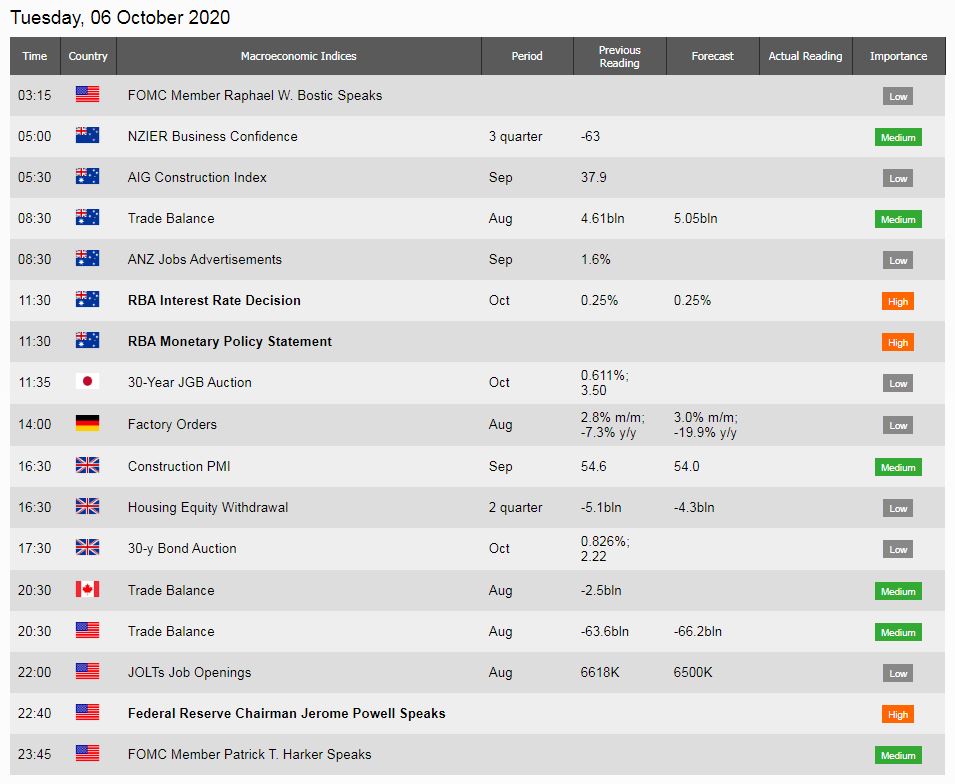Image resolution: width=955 pixels, height=784 pixels.
Task: Click the UK flag beside Construction PMI
Action: pyautogui.click(x=87, y=465)
